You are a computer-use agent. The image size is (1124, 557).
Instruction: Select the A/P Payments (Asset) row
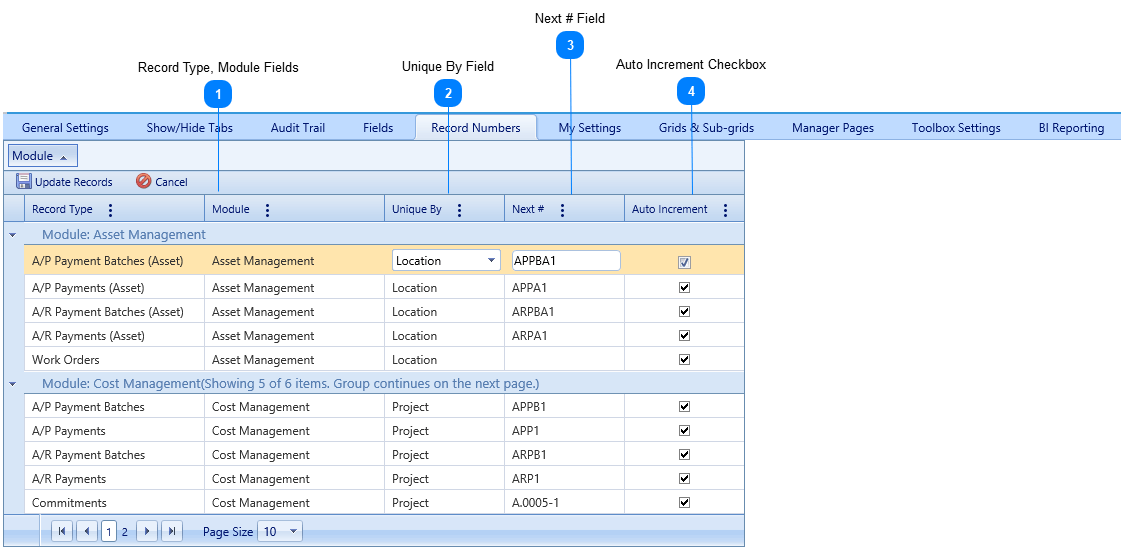pos(384,287)
